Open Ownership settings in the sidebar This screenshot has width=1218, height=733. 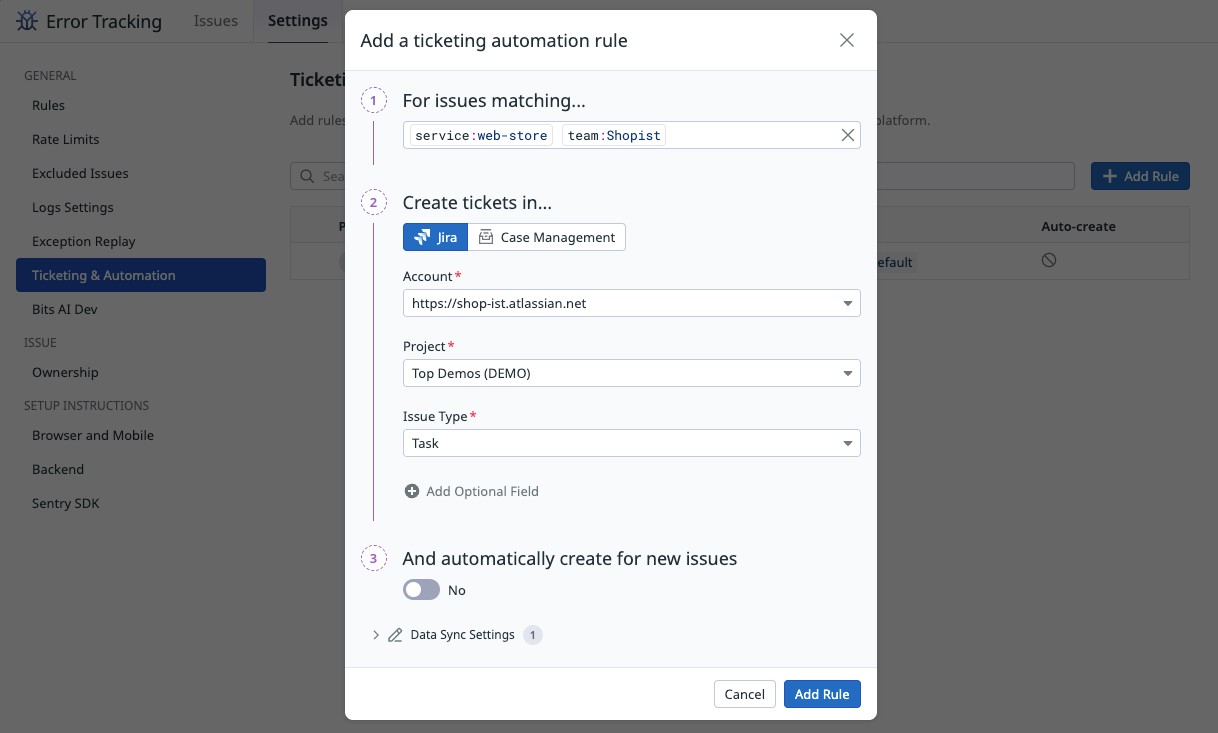pos(65,372)
